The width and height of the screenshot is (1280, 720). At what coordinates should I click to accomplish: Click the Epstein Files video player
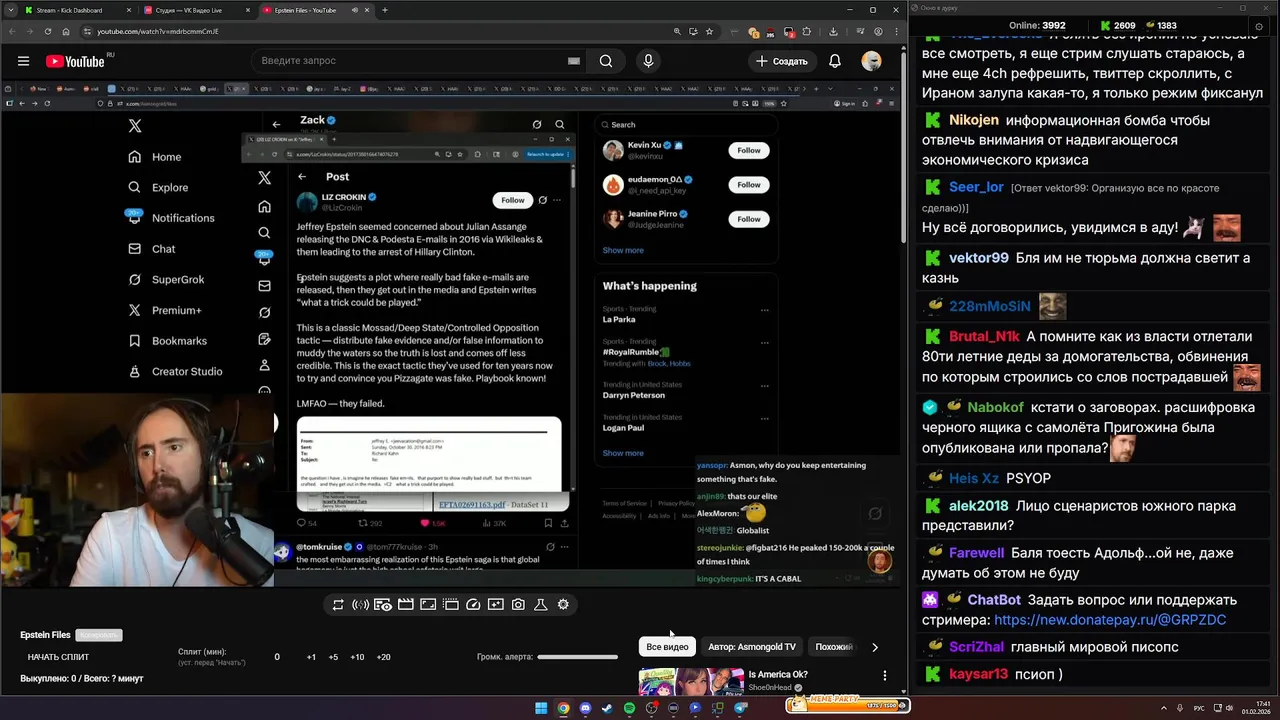point(450,335)
